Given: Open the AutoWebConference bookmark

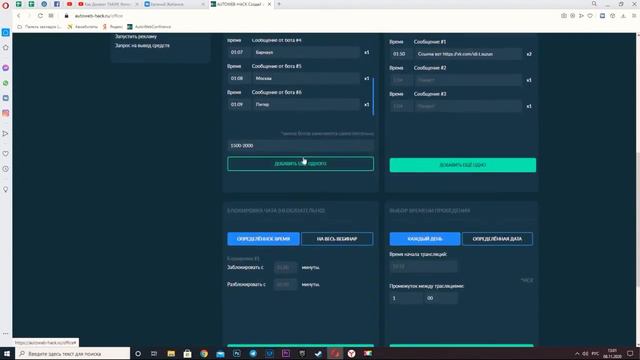Looking at the screenshot, I should click(x=149, y=27).
